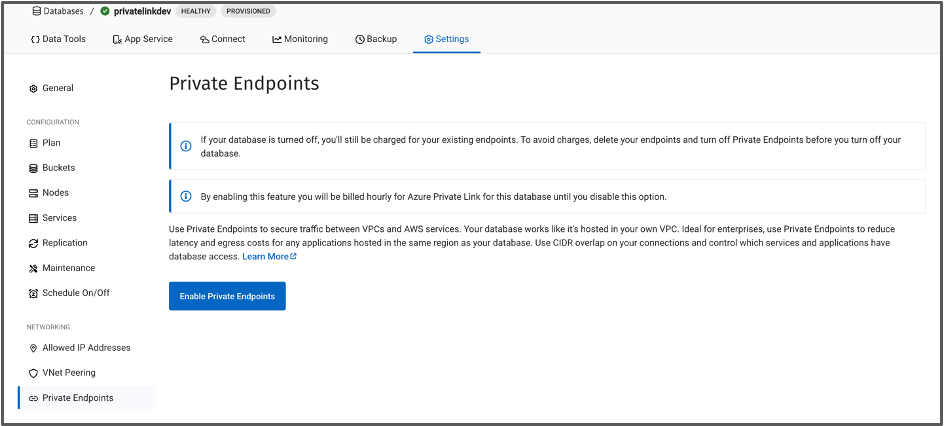Click the Nodes icon in sidebar
The height and width of the screenshot is (426, 944).
tap(34, 193)
